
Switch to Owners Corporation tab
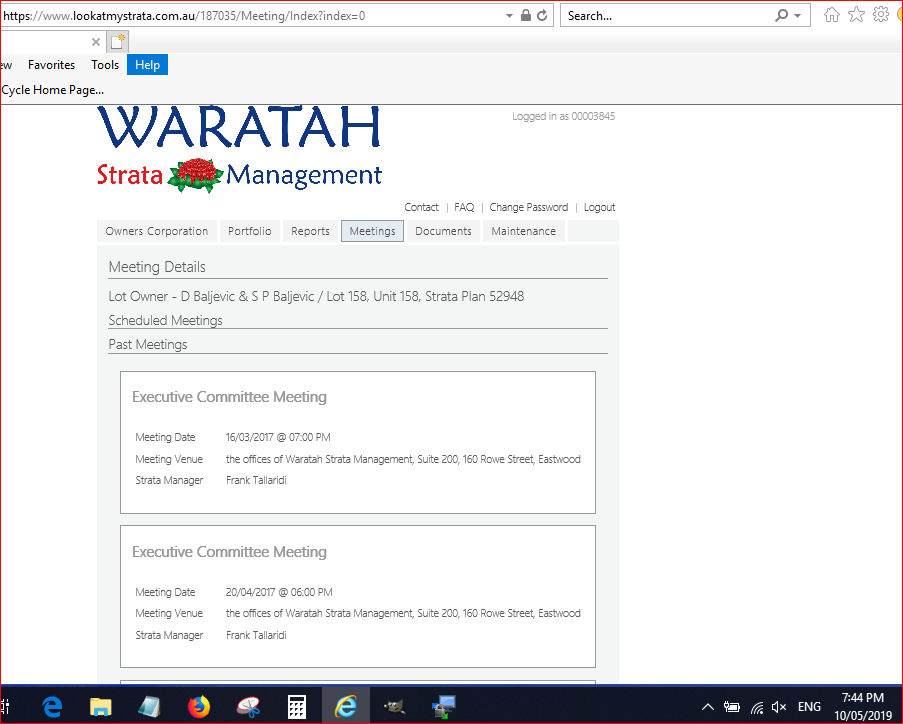click(157, 231)
